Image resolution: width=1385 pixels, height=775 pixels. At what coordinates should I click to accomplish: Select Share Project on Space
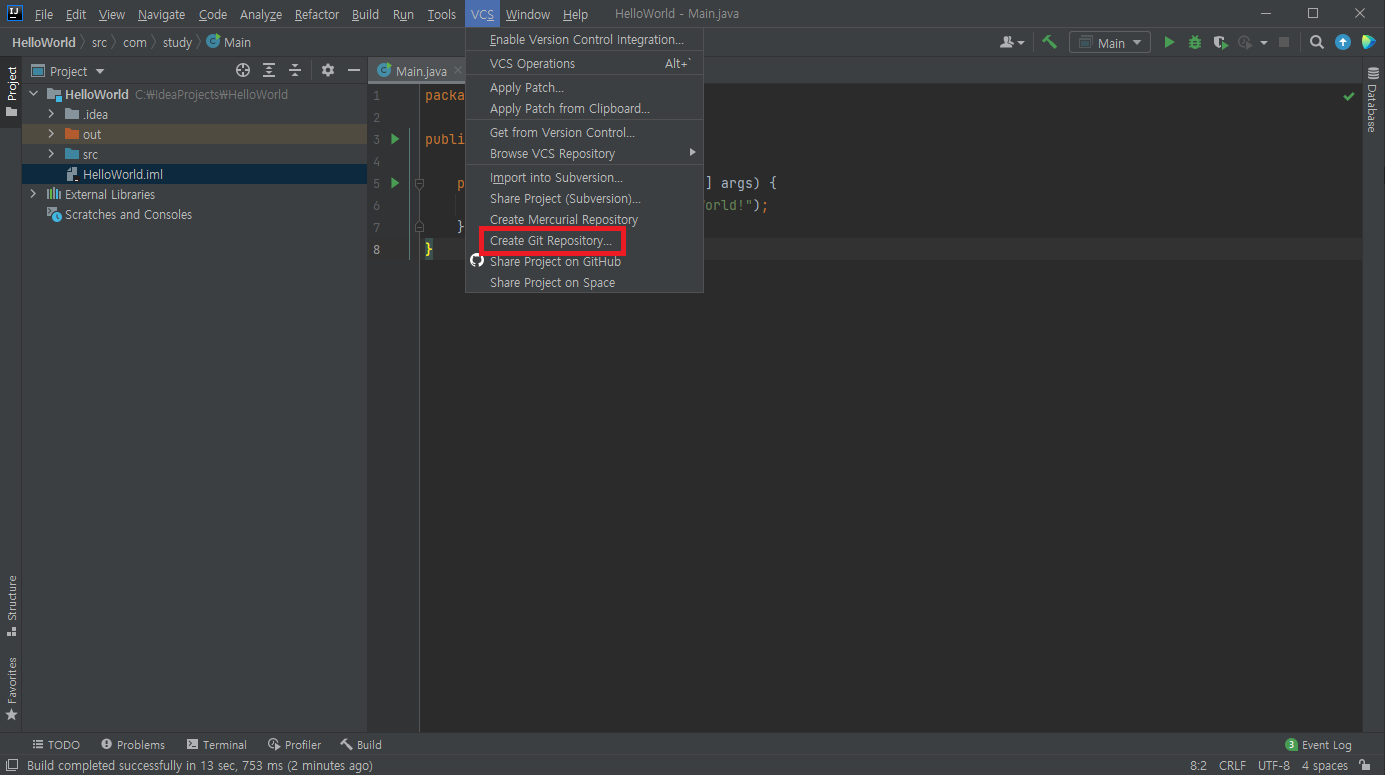click(x=585, y=283)
